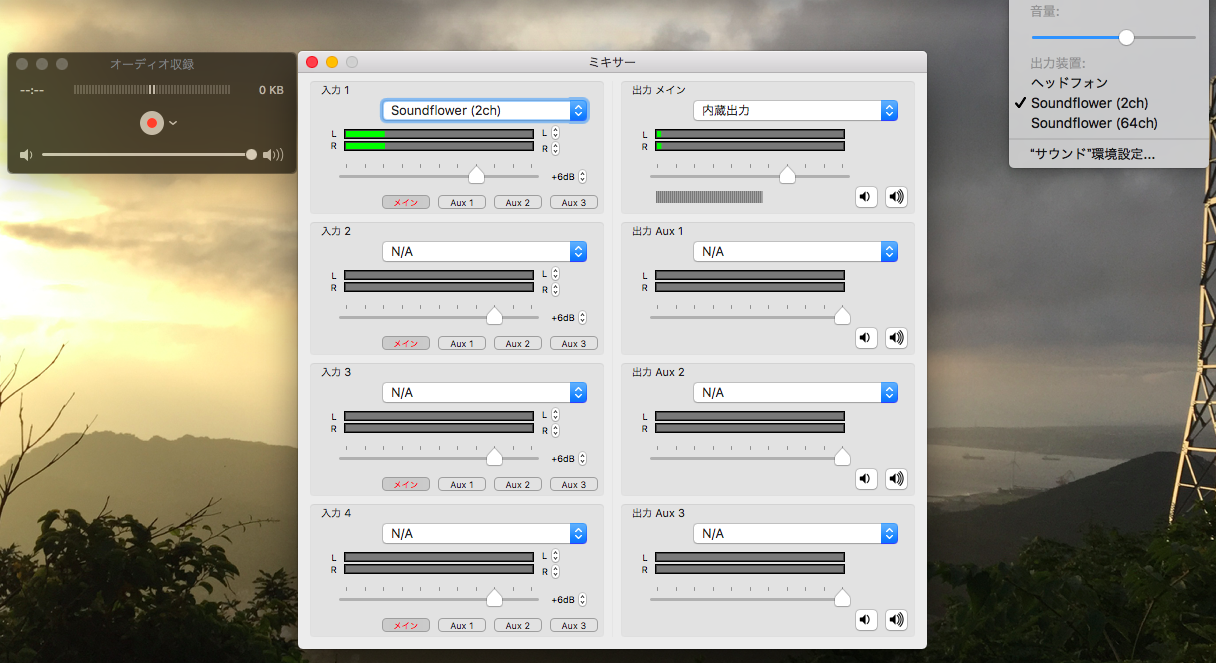Click the loud speaker icon in 出力 メイン
1216x663 pixels.
896,197
